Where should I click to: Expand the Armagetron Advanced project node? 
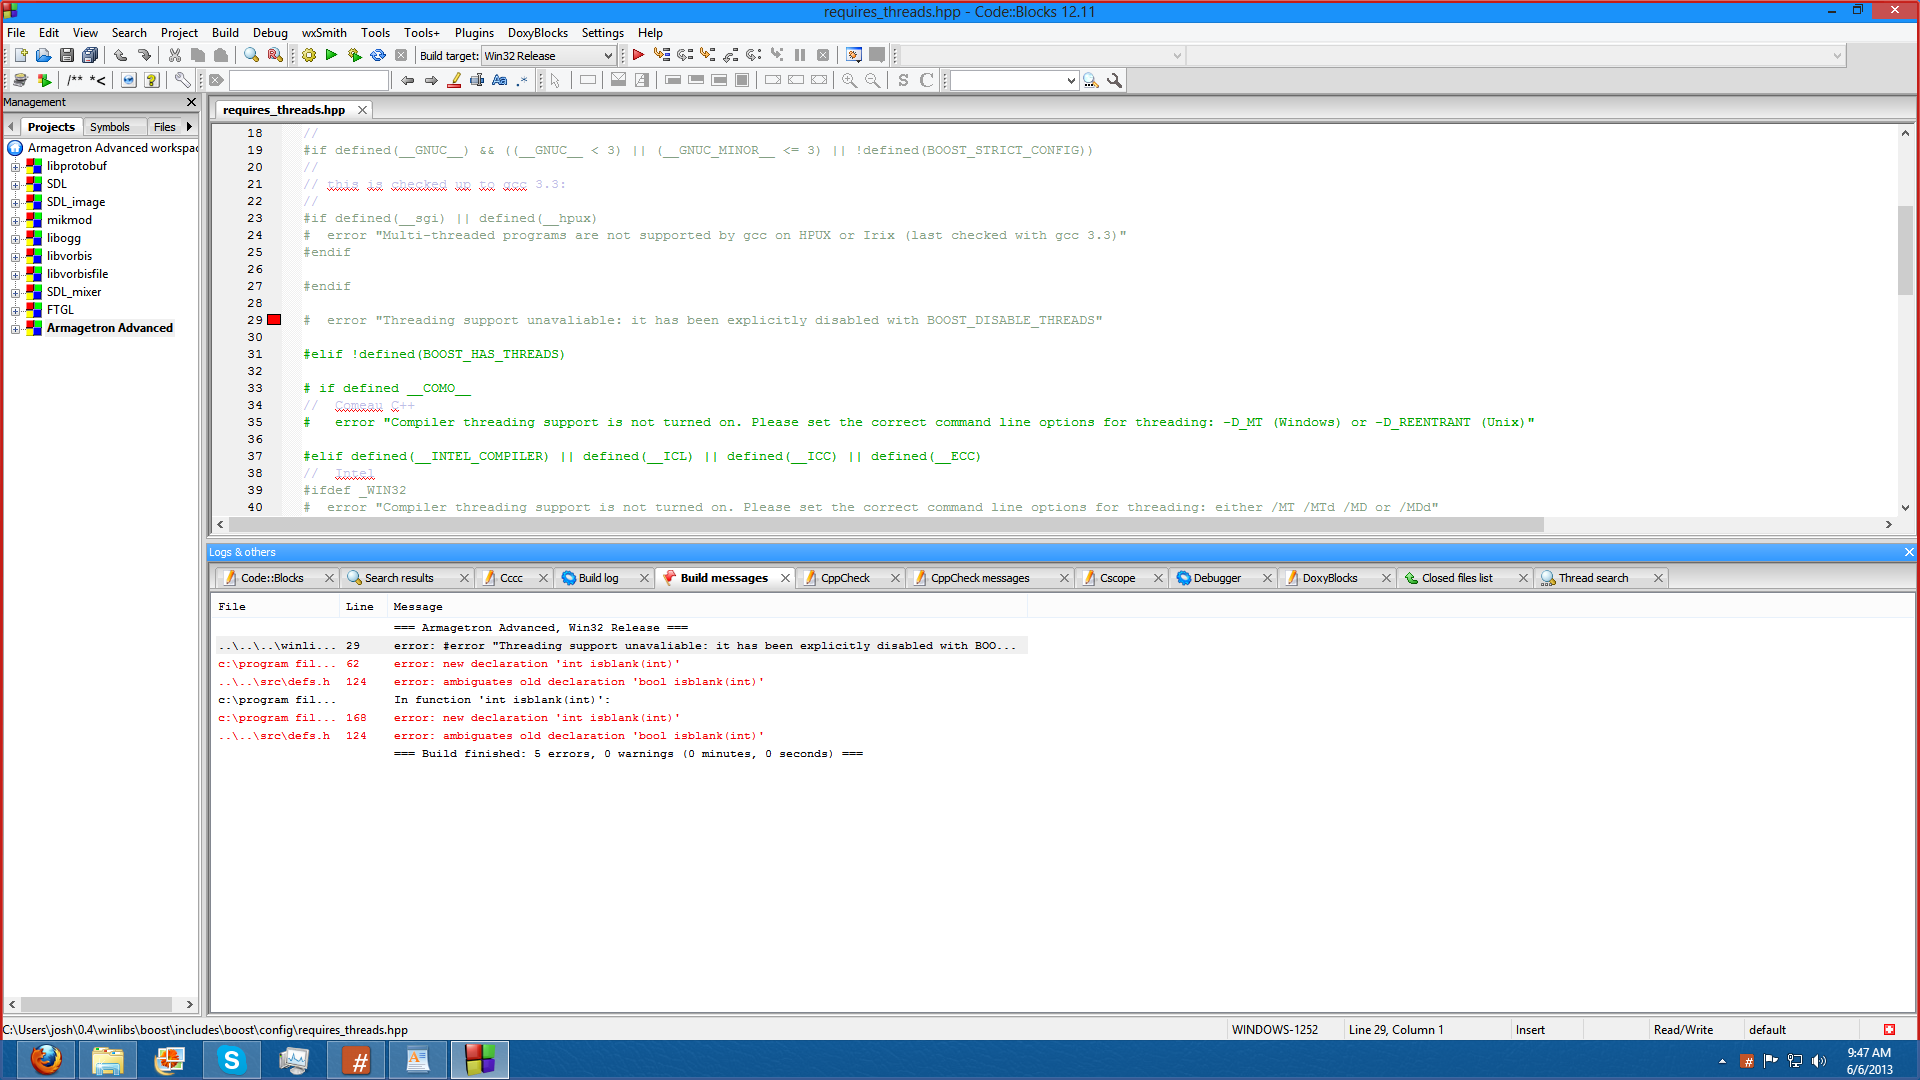pos(15,329)
